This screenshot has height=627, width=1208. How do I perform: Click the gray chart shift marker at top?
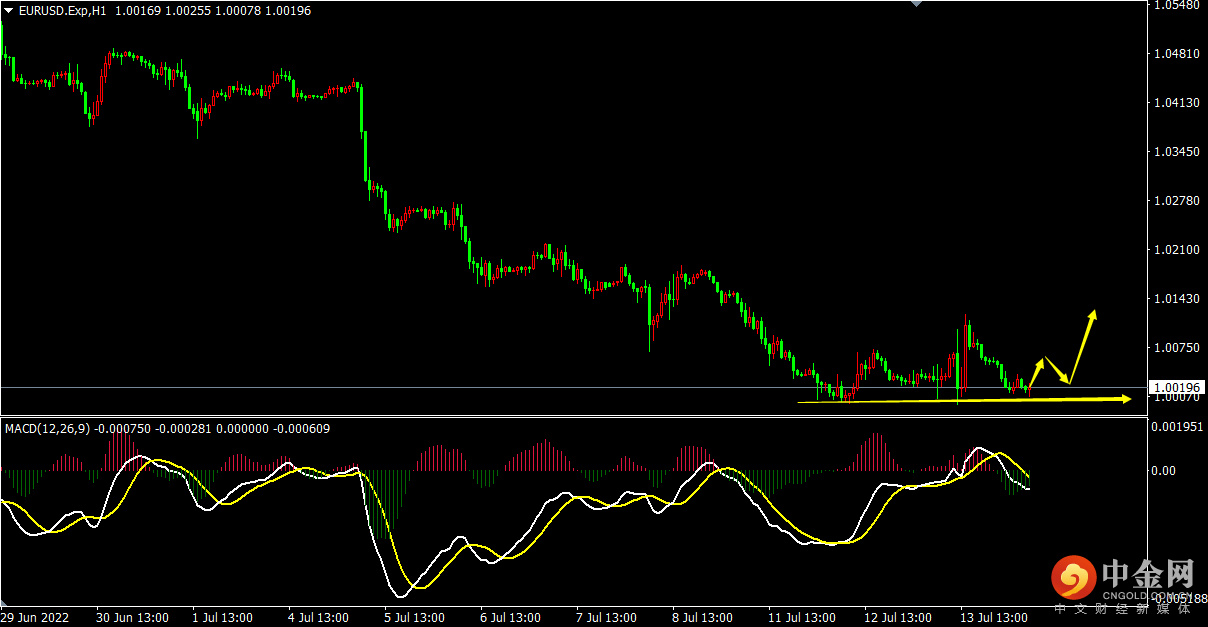click(915, 4)
